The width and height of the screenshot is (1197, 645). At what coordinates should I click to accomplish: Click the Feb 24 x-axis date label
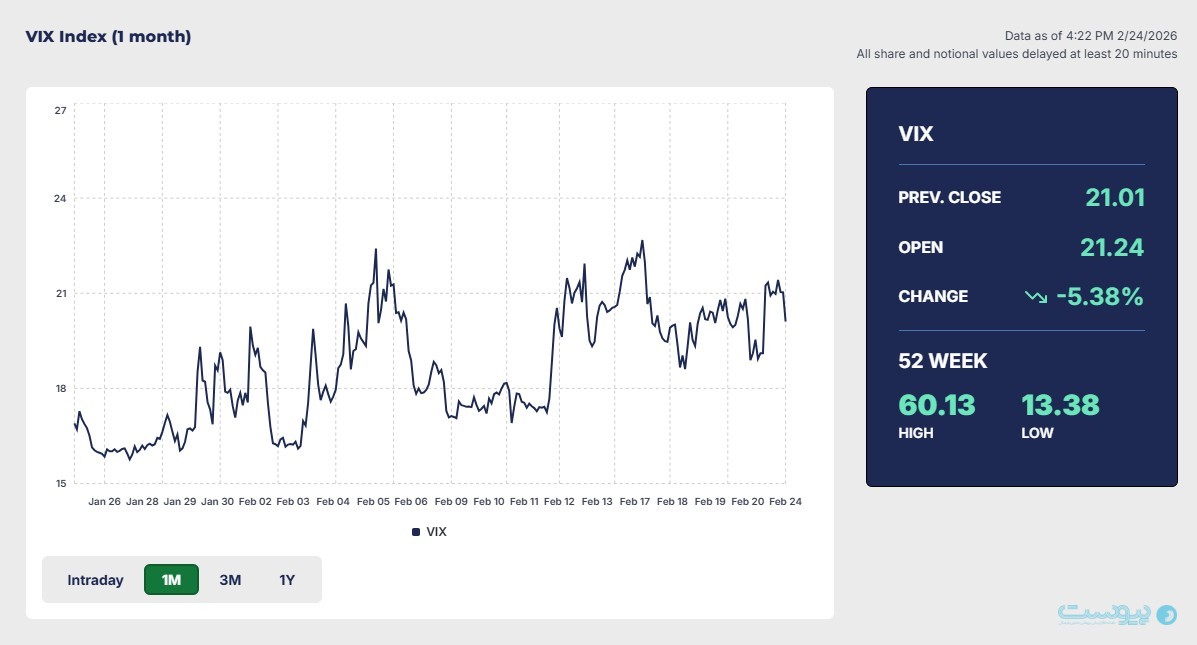click(x=785, y=501)
